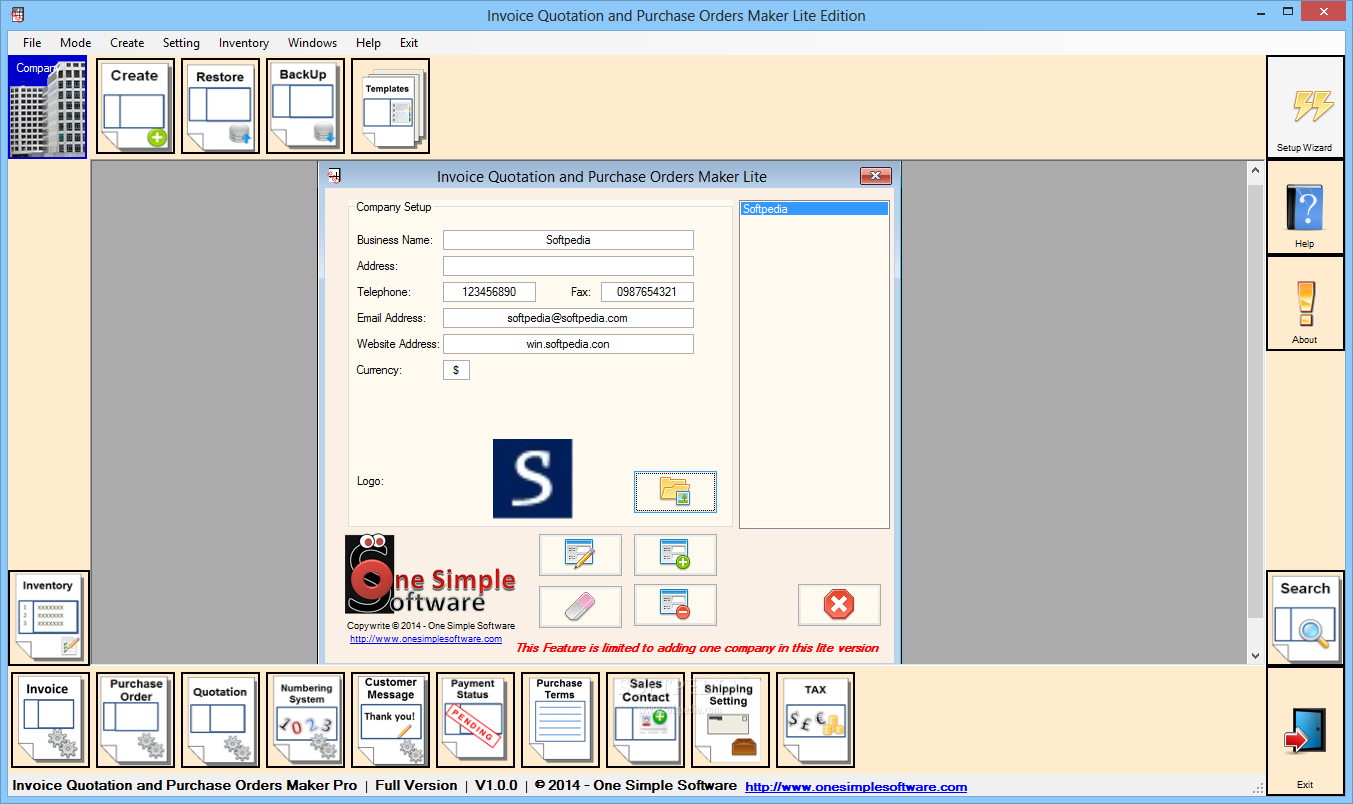Viewport: 1353px width, 804px height.
Task: Click the "Full Version" status bar text
Action: coord(416,786)
